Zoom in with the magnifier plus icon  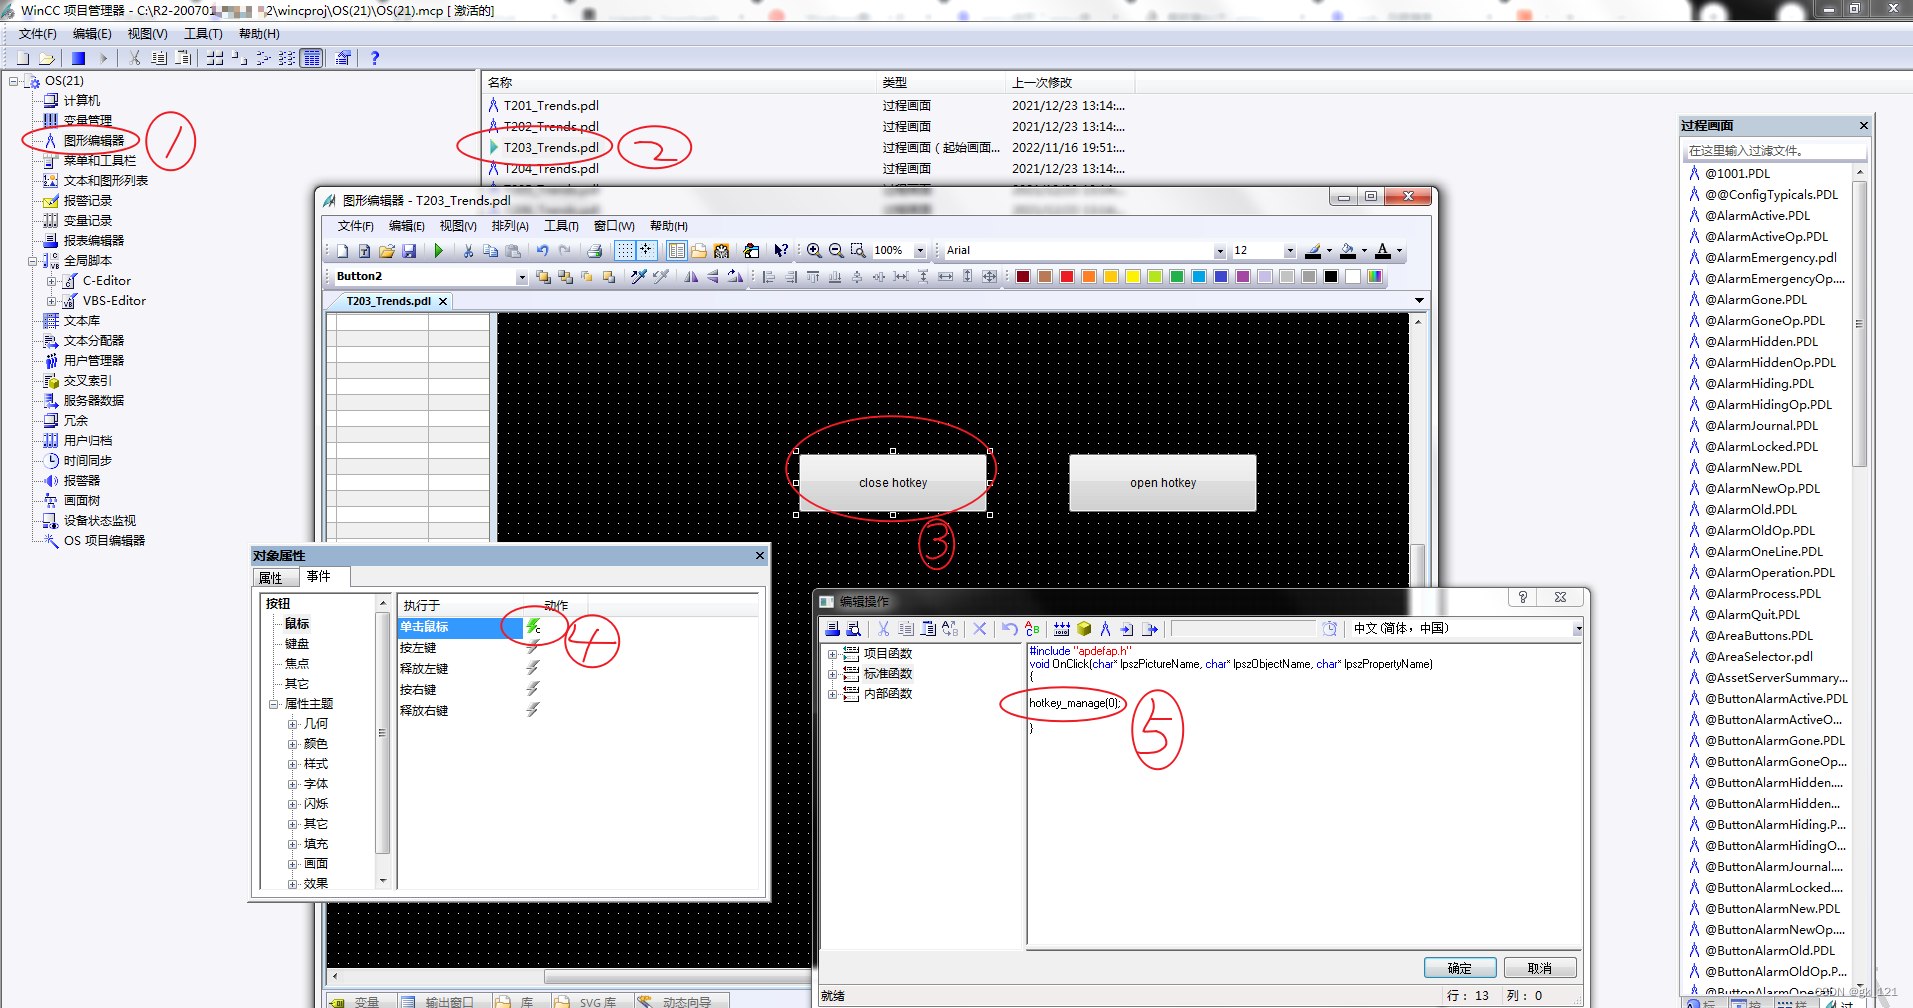coord(815,250)
